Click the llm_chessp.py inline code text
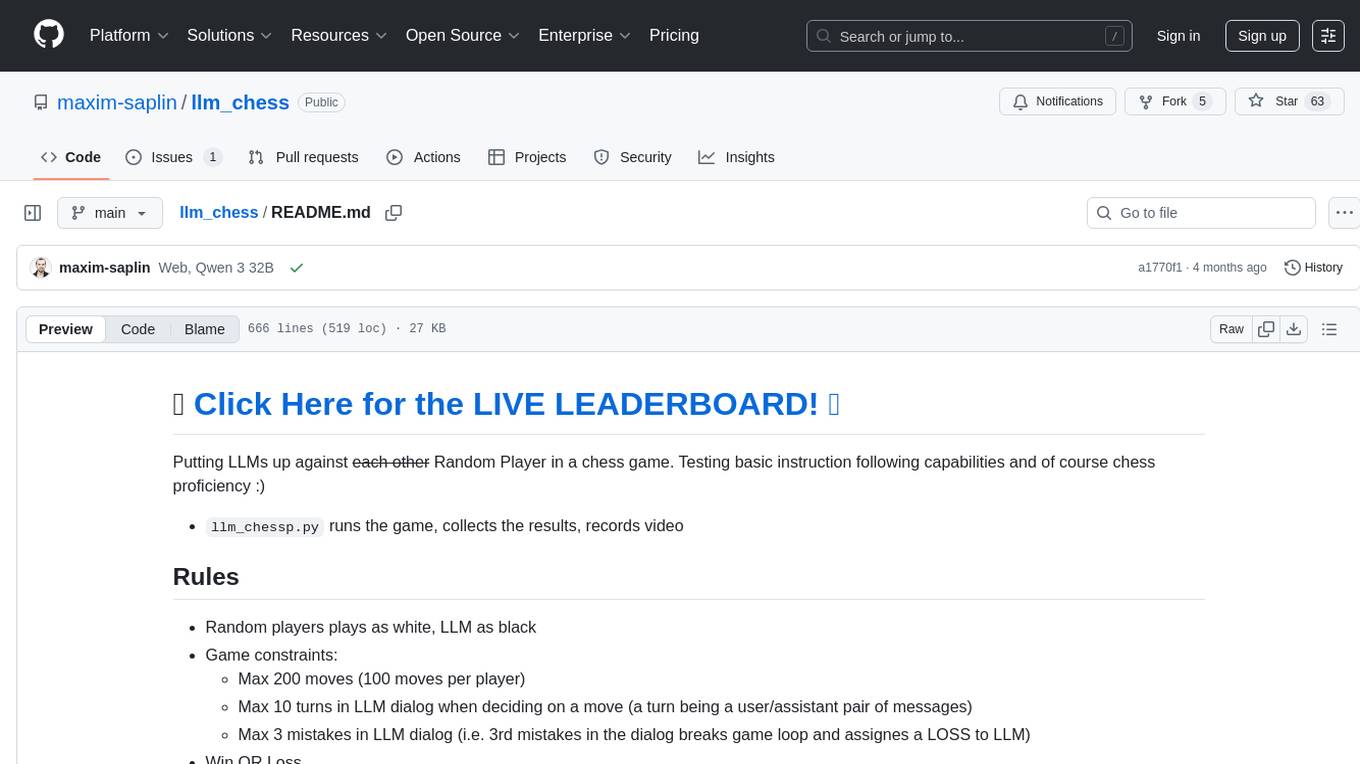The height and width of the screenshot is (764, 1360). pyautogui.click(x=265, y=526)
